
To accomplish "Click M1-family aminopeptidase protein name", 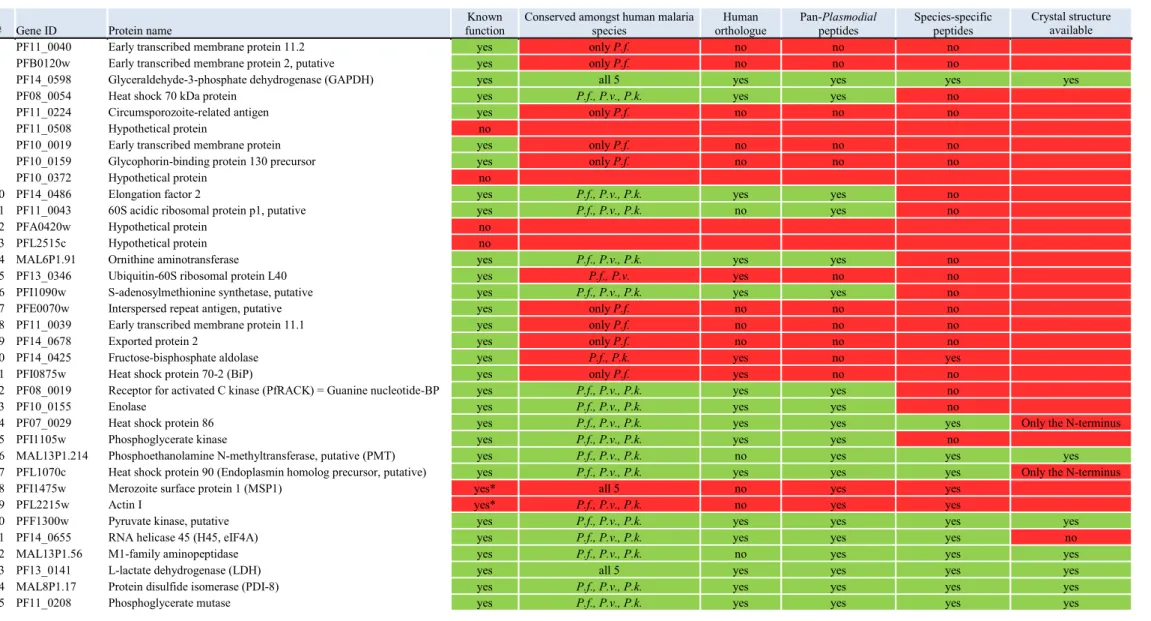I will (x=173, y=554).
